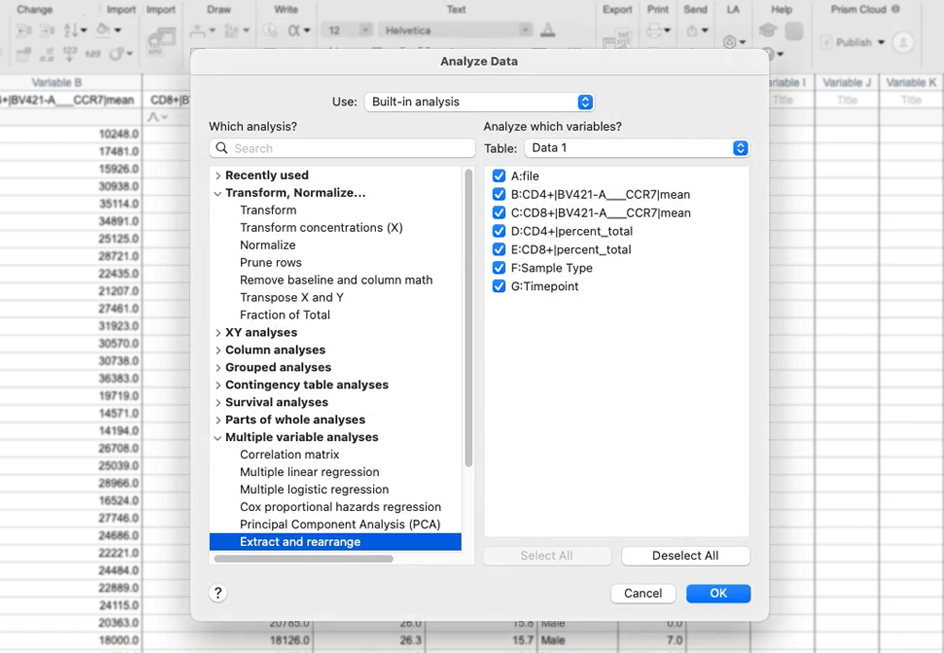
Task: Click the Greek alpha symbol Write icon
Action: (x=295, y=31)
